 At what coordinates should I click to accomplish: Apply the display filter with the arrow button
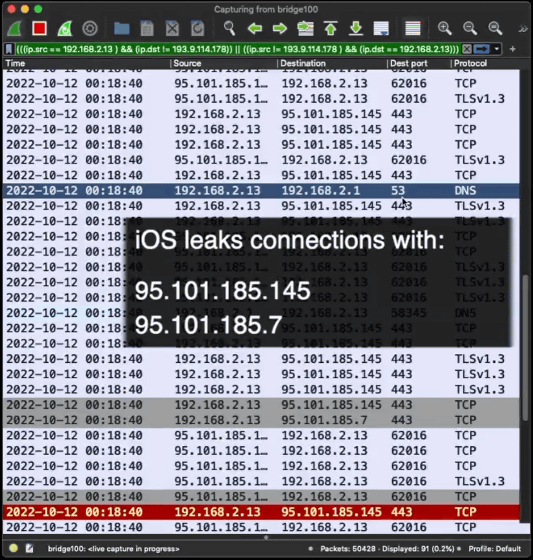coord(482,49)
